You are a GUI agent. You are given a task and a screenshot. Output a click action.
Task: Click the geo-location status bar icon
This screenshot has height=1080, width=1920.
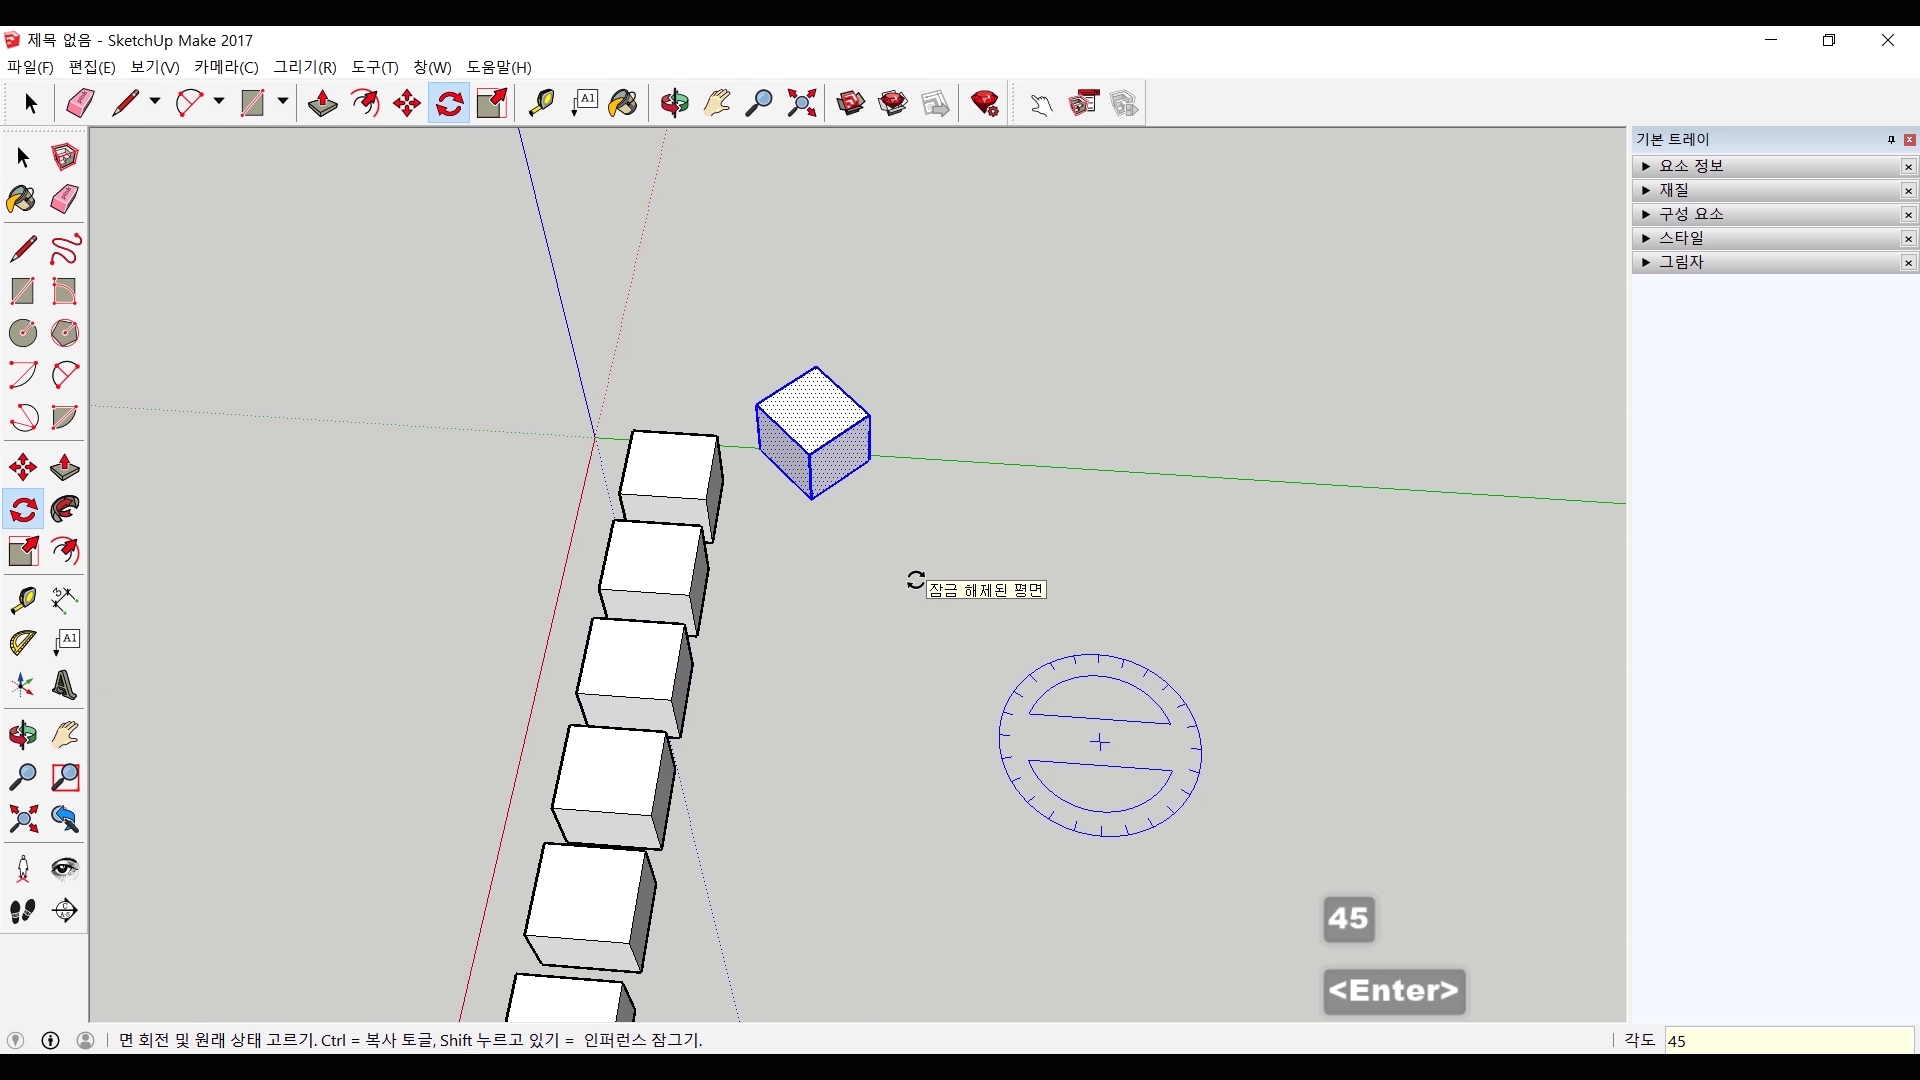[15, 1040]
